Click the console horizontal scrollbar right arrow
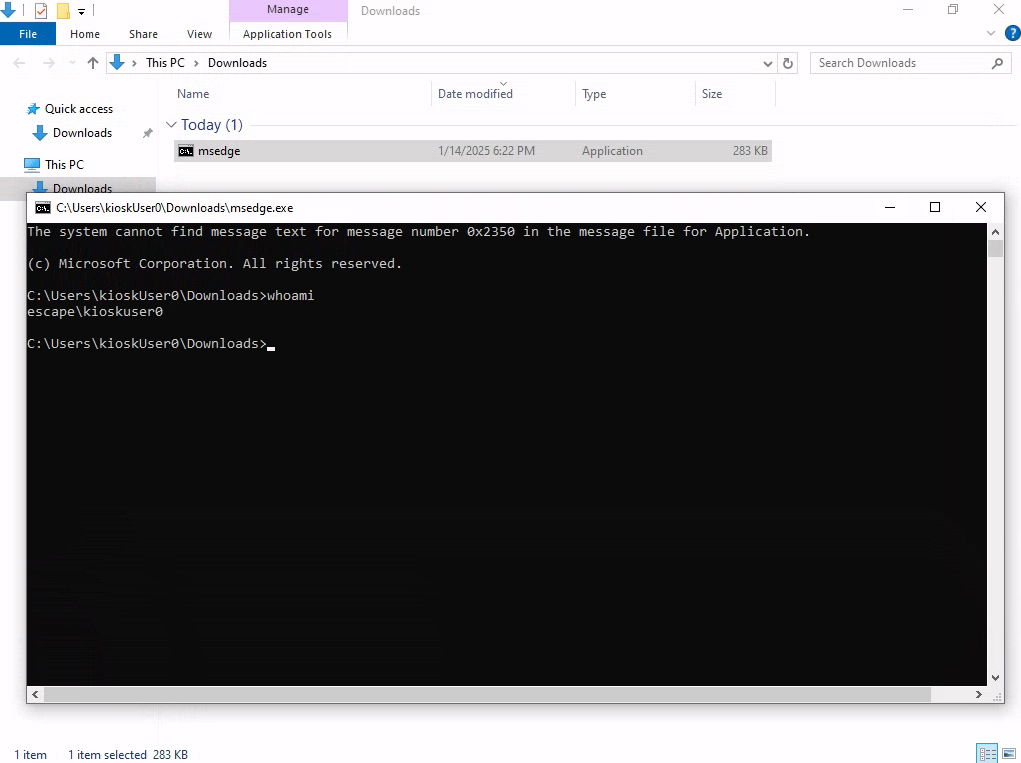Viewport: 1021px width, 763px height. coord(978,695)
